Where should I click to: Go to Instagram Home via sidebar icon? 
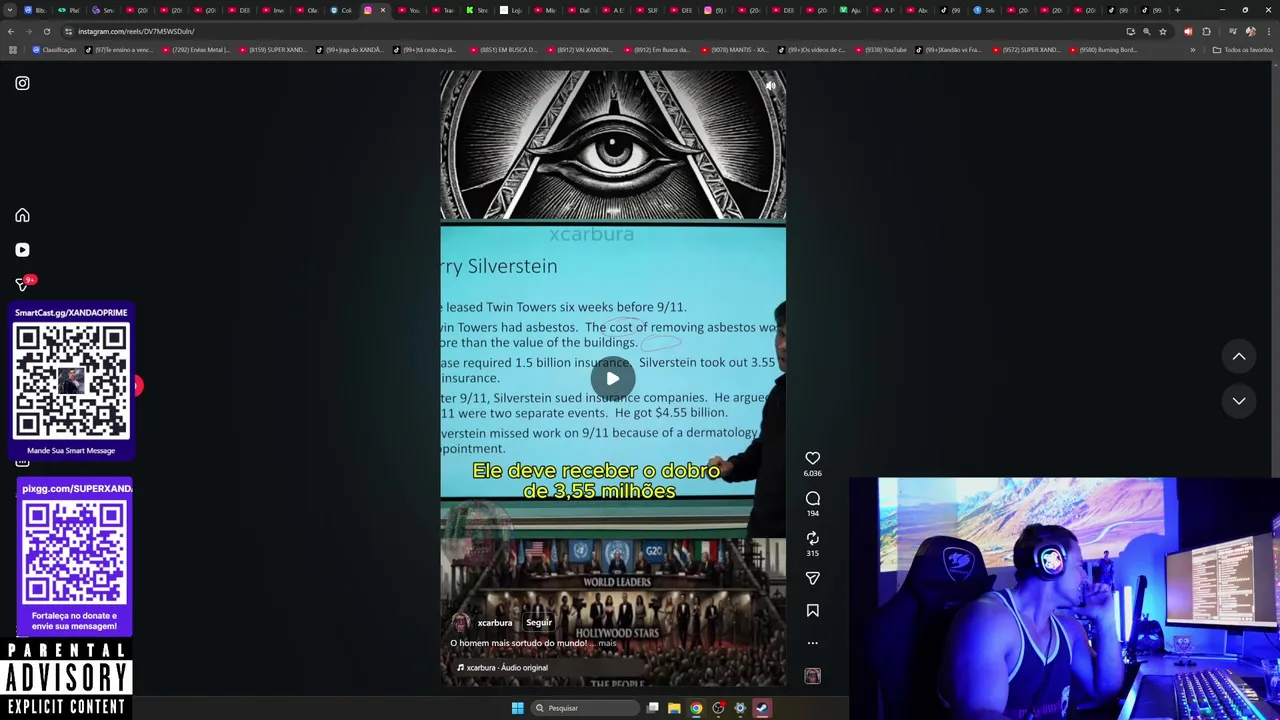[x=22, y=215]
